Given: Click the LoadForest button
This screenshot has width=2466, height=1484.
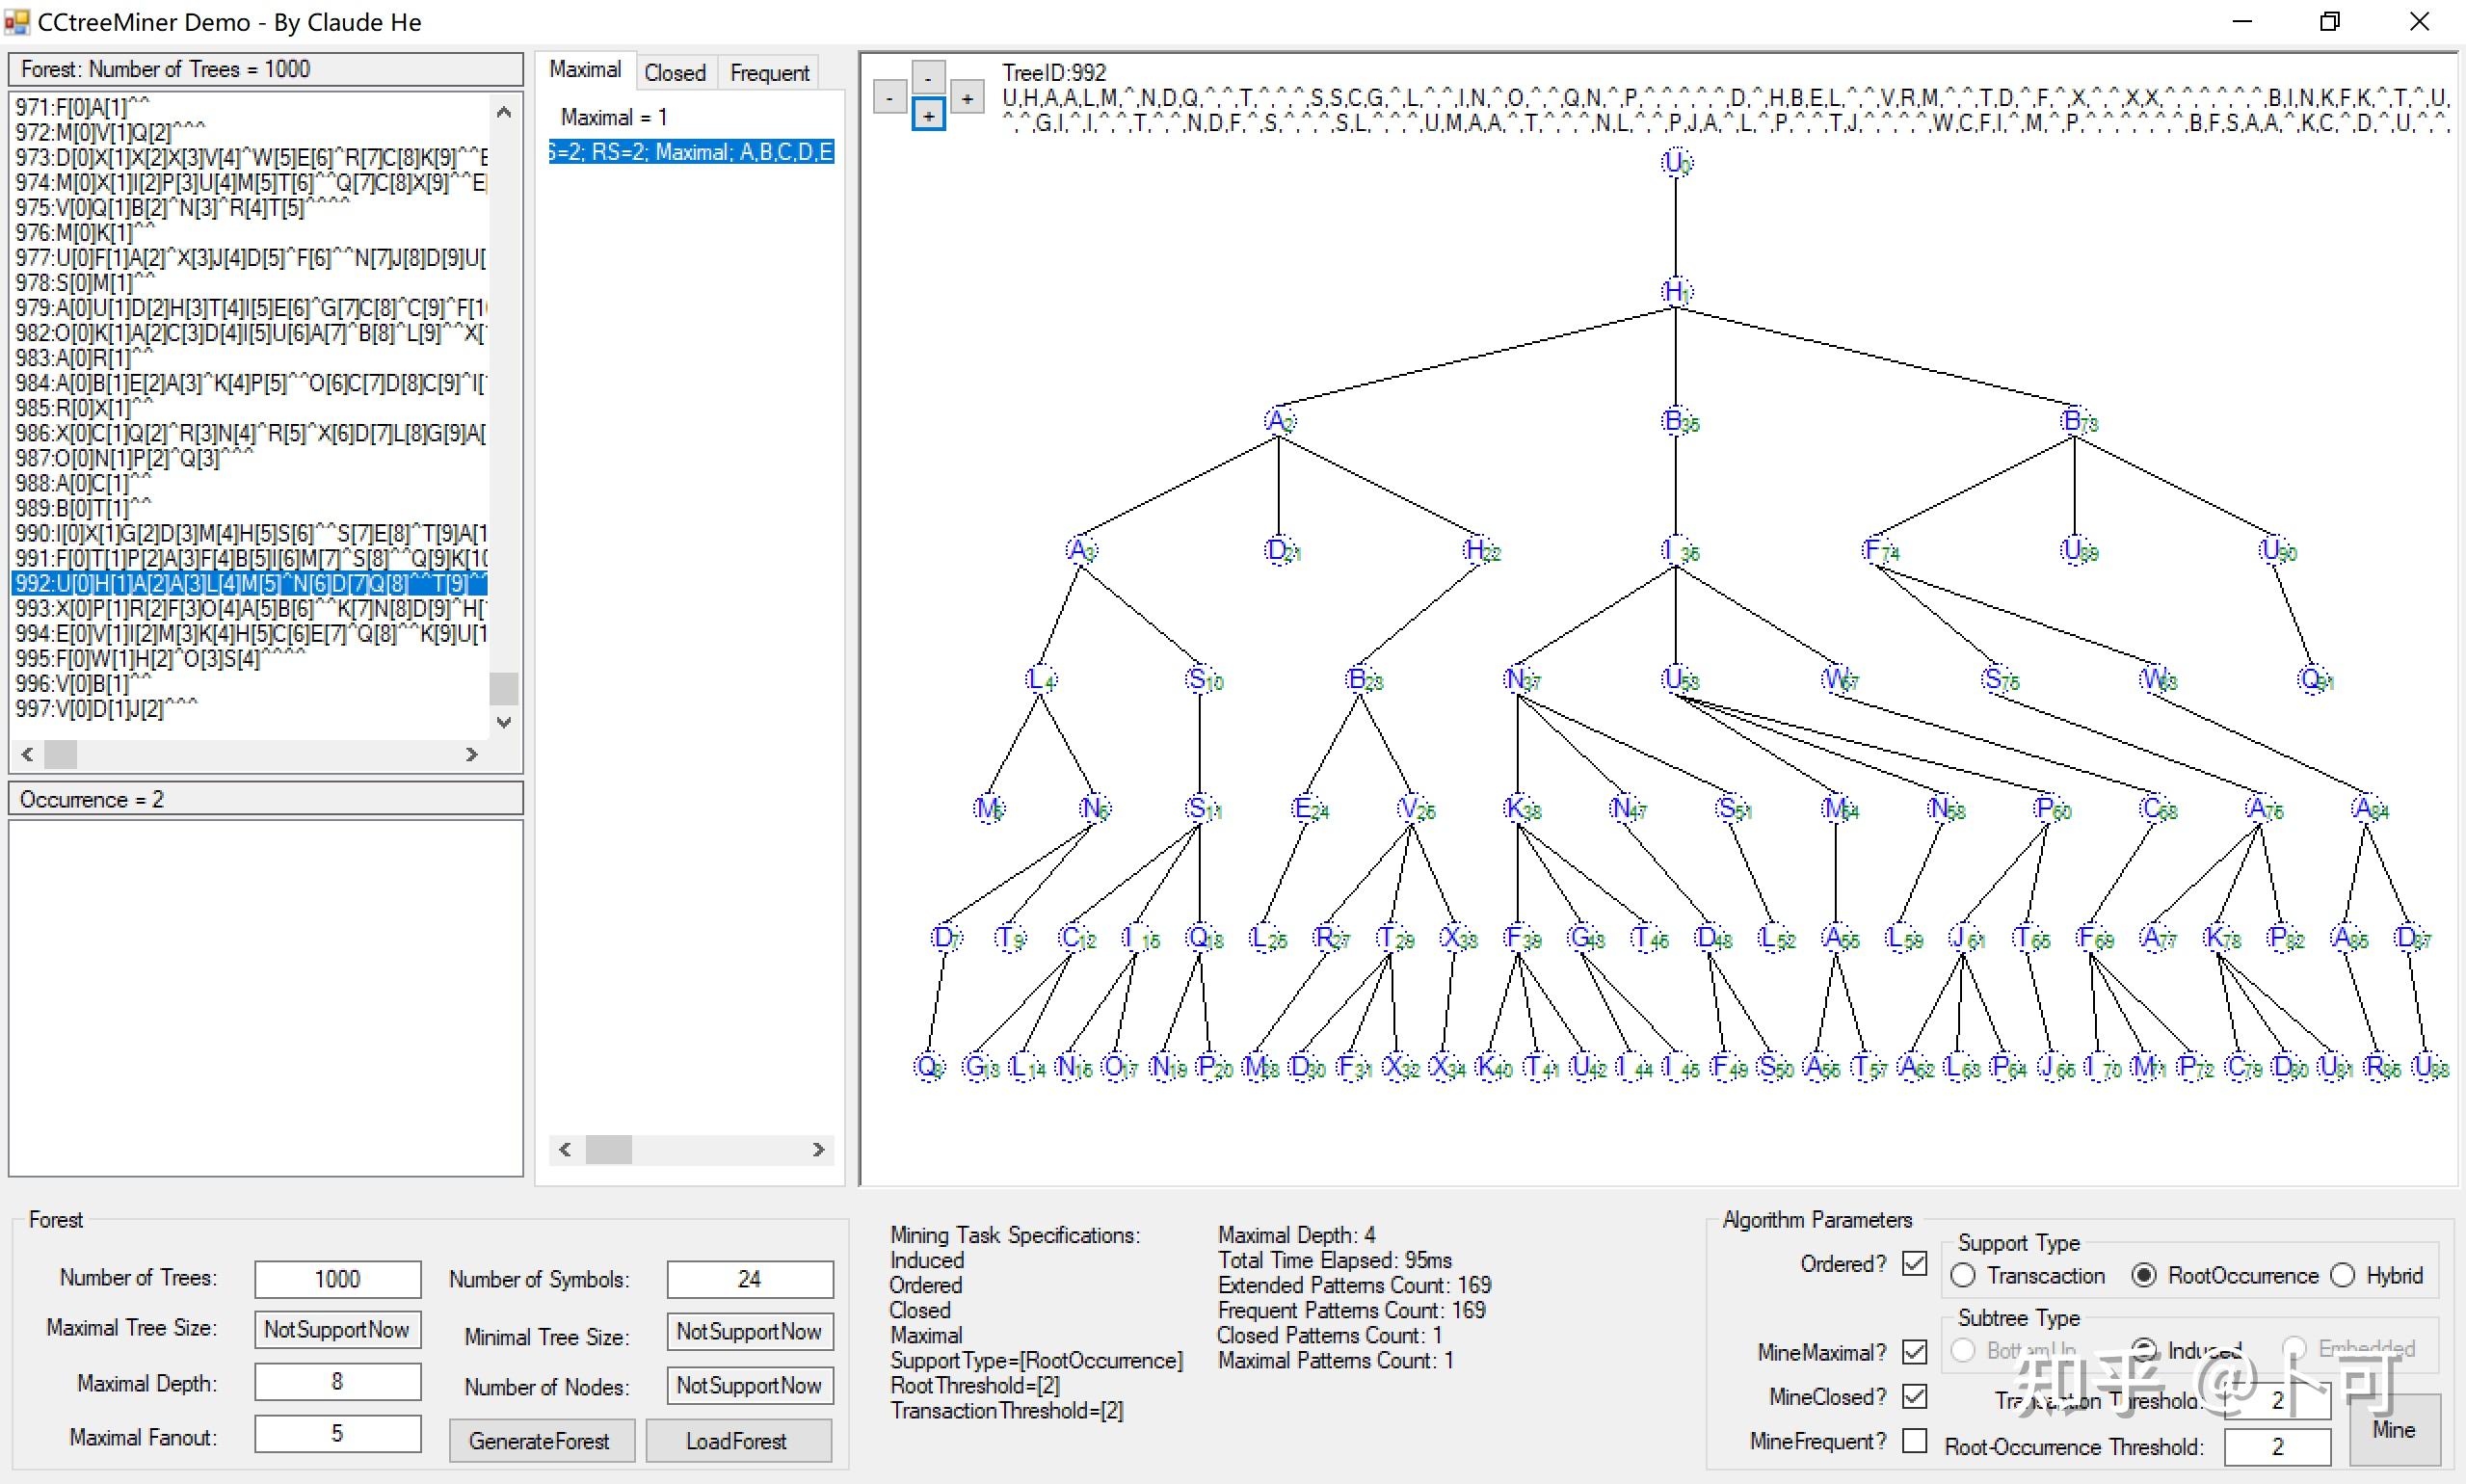Looking at the screenshot, I should point(737,1440).
